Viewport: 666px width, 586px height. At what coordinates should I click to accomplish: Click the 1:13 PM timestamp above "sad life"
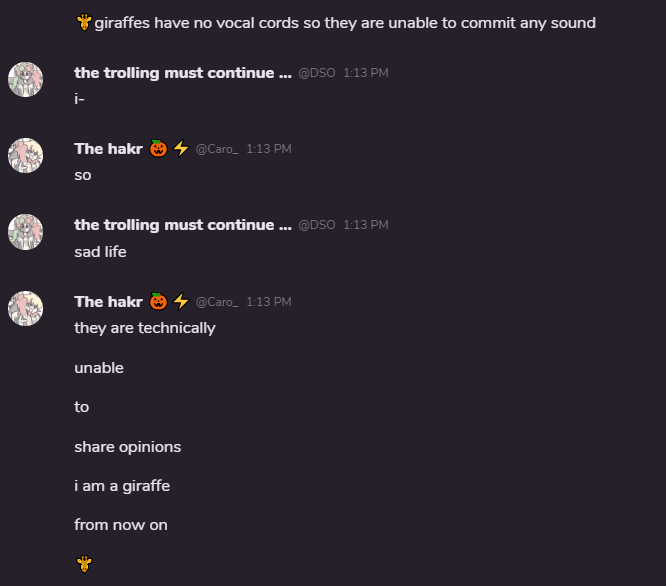[366, 225]
